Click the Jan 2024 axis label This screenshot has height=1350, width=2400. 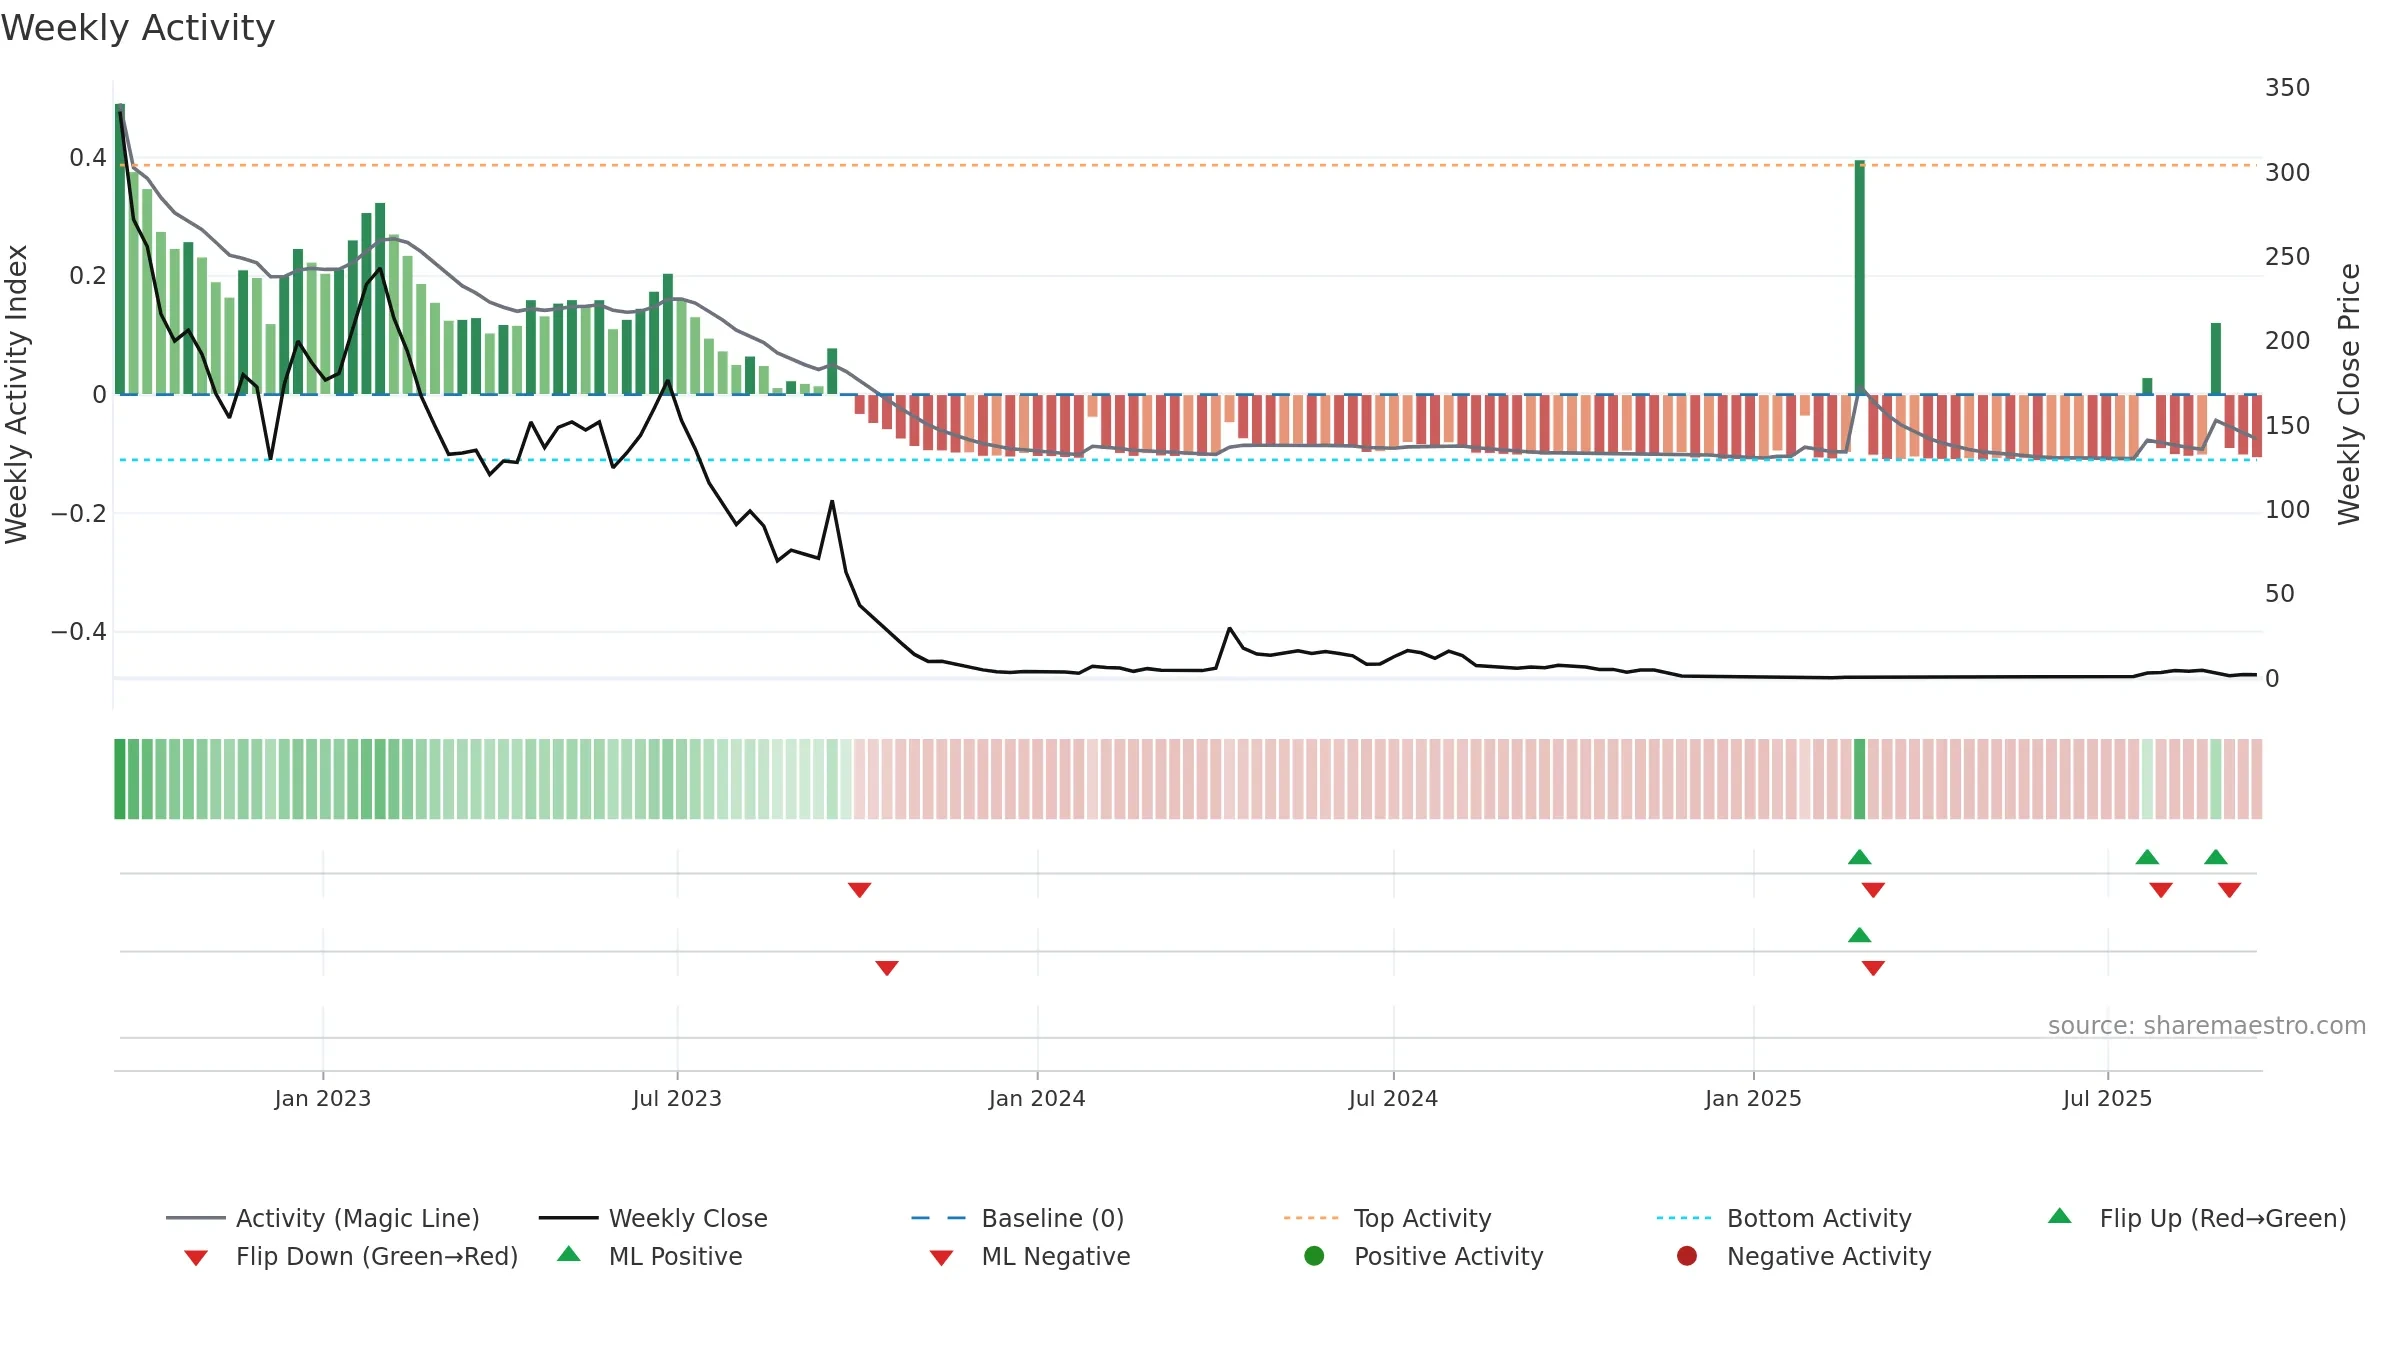pos(1037,1099)
